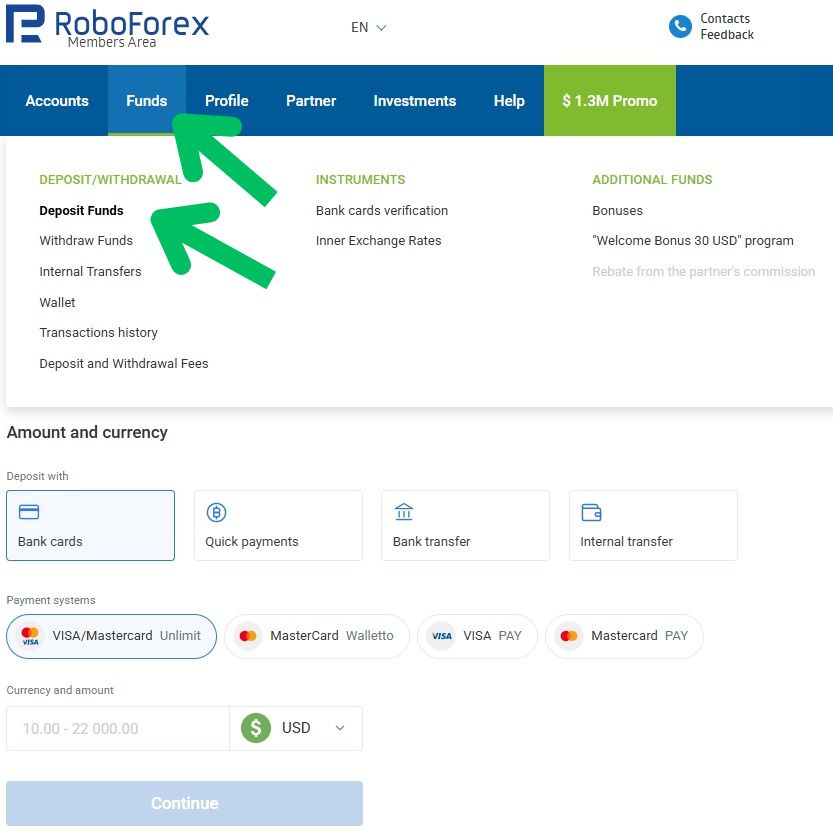Open the Funds menu tab
Screen dimensions: 833x837
coord(146,101)
